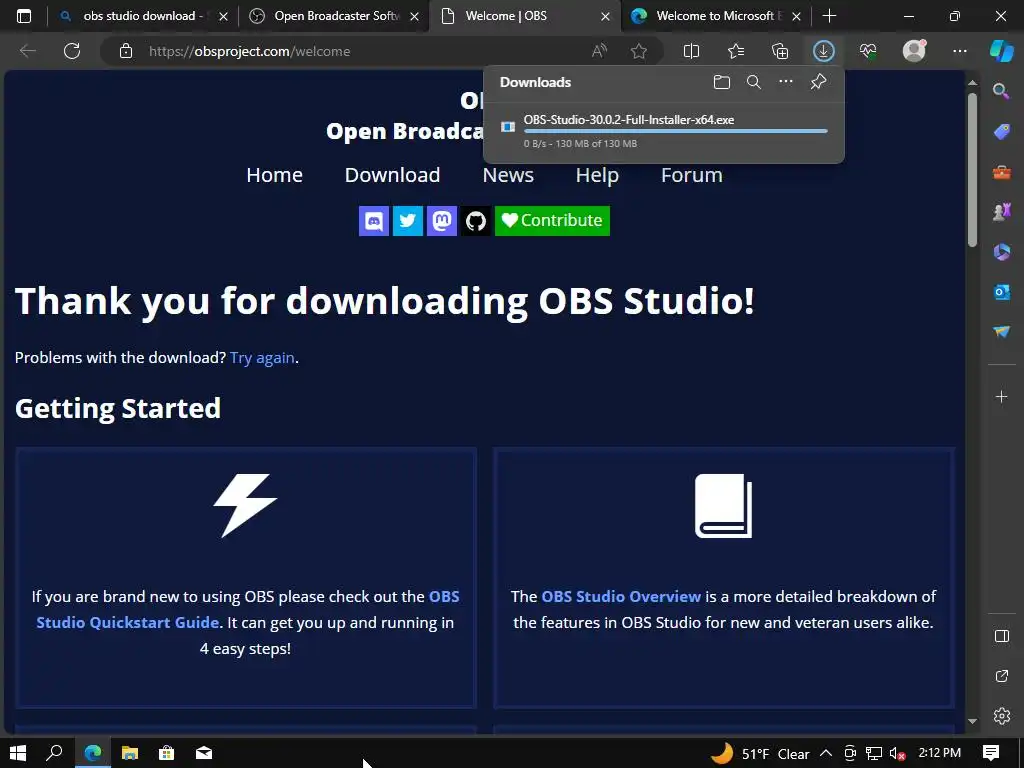This screenshot has width=1024, height=768.
Task: Activate the Read aloud icon
Action: 599,51
